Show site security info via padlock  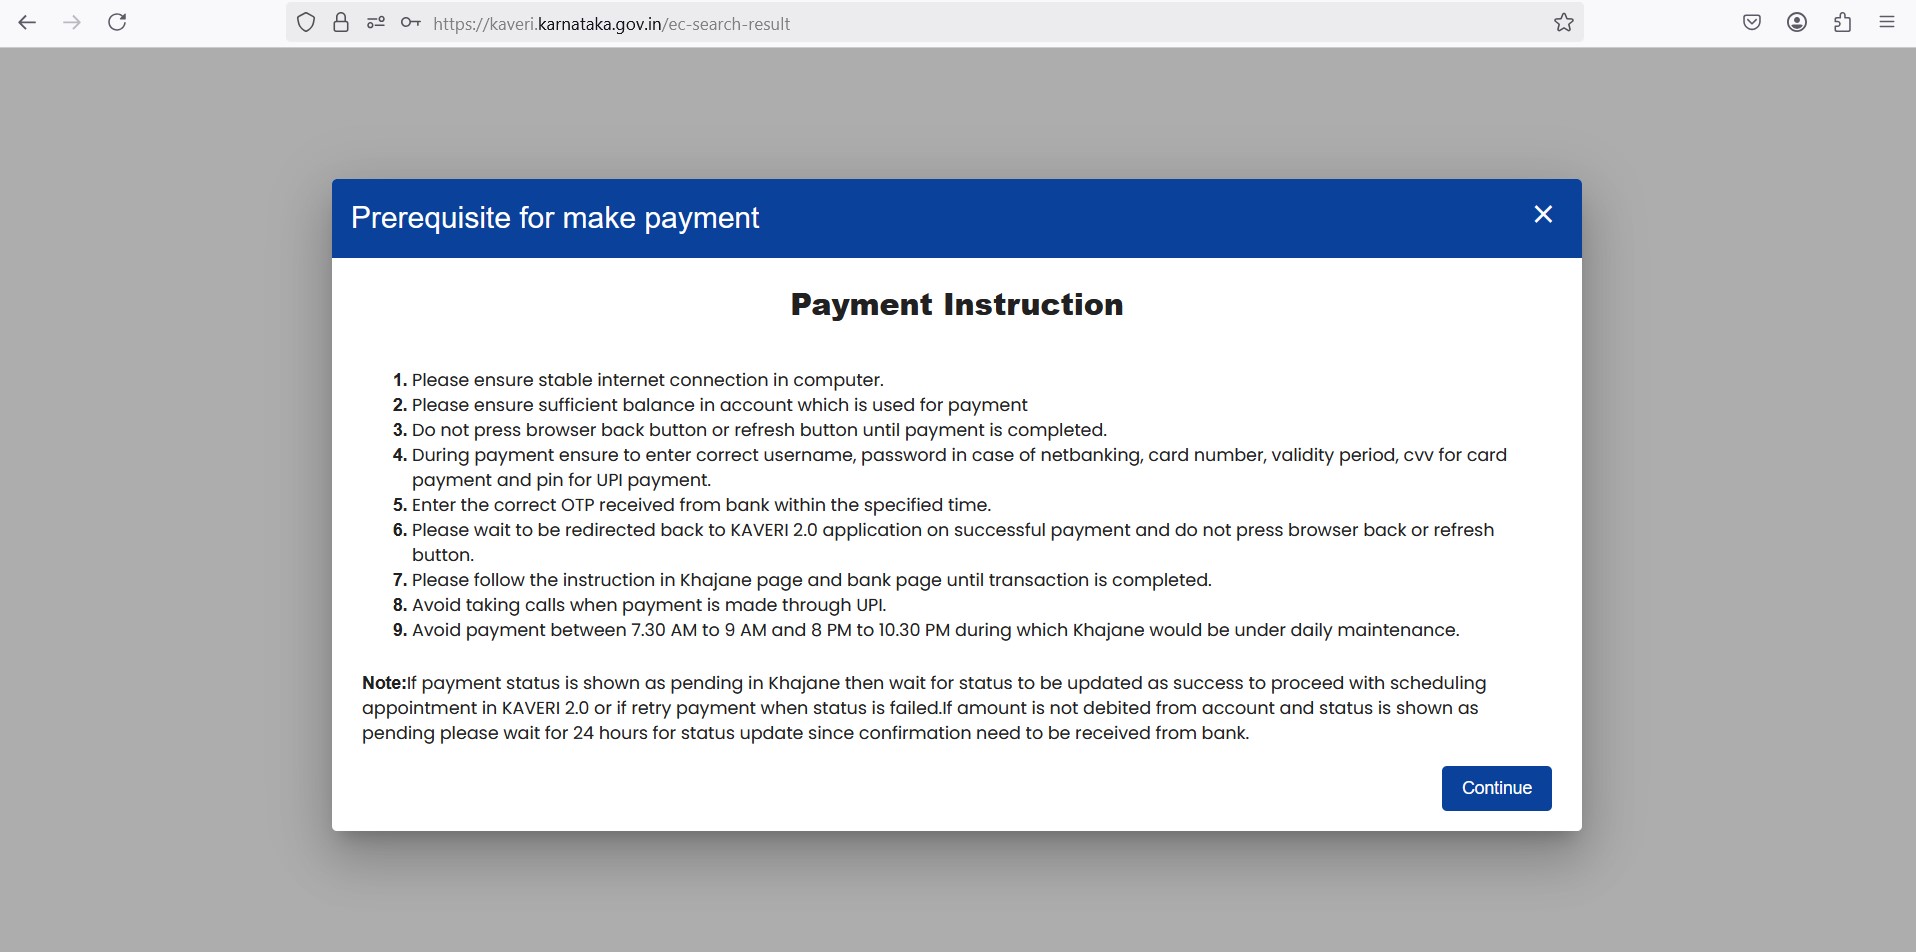(x=341, y=23)
